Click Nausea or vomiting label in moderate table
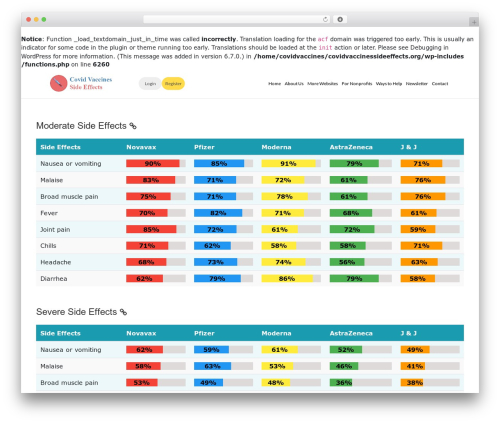Viewport: 500px width, 423px height. click(71, 164)
